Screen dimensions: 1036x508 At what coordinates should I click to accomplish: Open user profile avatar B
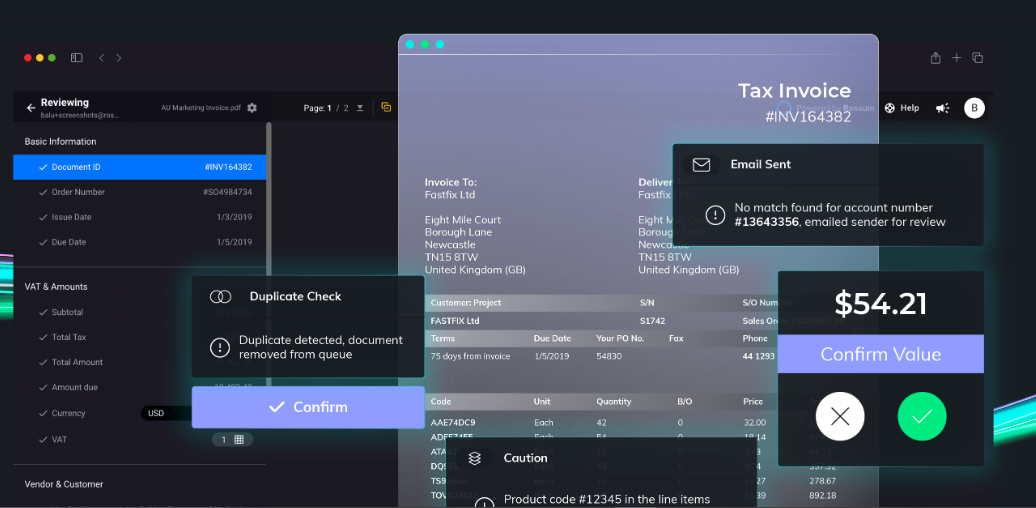pyautogui.click(x=974, y=108)
